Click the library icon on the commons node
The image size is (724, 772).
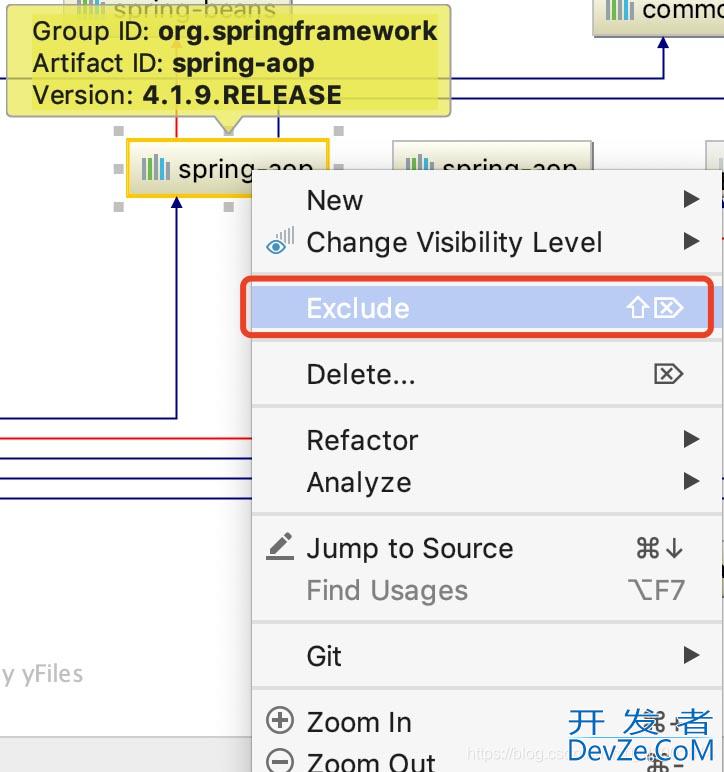pos(619,10)
